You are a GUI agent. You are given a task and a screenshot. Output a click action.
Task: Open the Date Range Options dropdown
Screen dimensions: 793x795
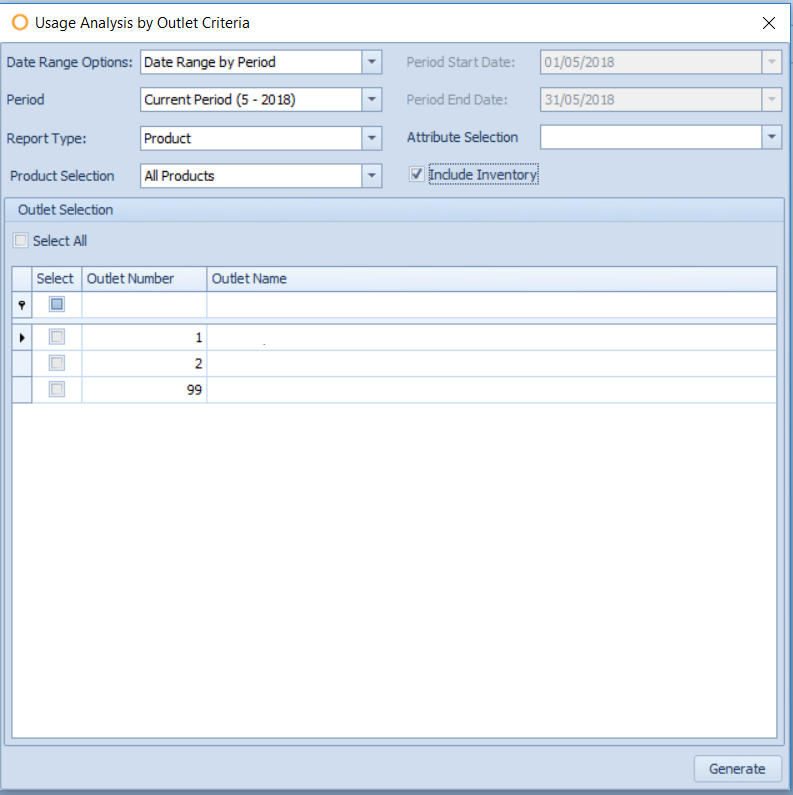pyautogui.click(x=372, y=62)
